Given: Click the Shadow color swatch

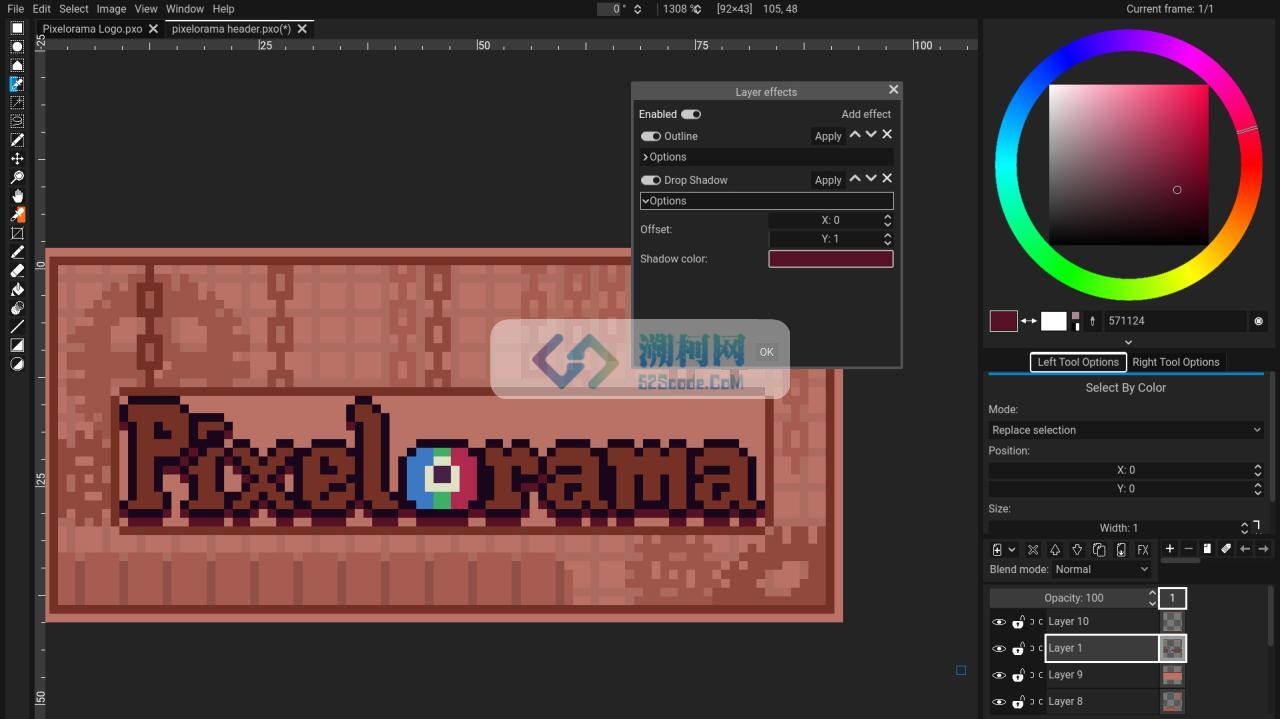Looking at the screenshot, I should tap(830, 259).
